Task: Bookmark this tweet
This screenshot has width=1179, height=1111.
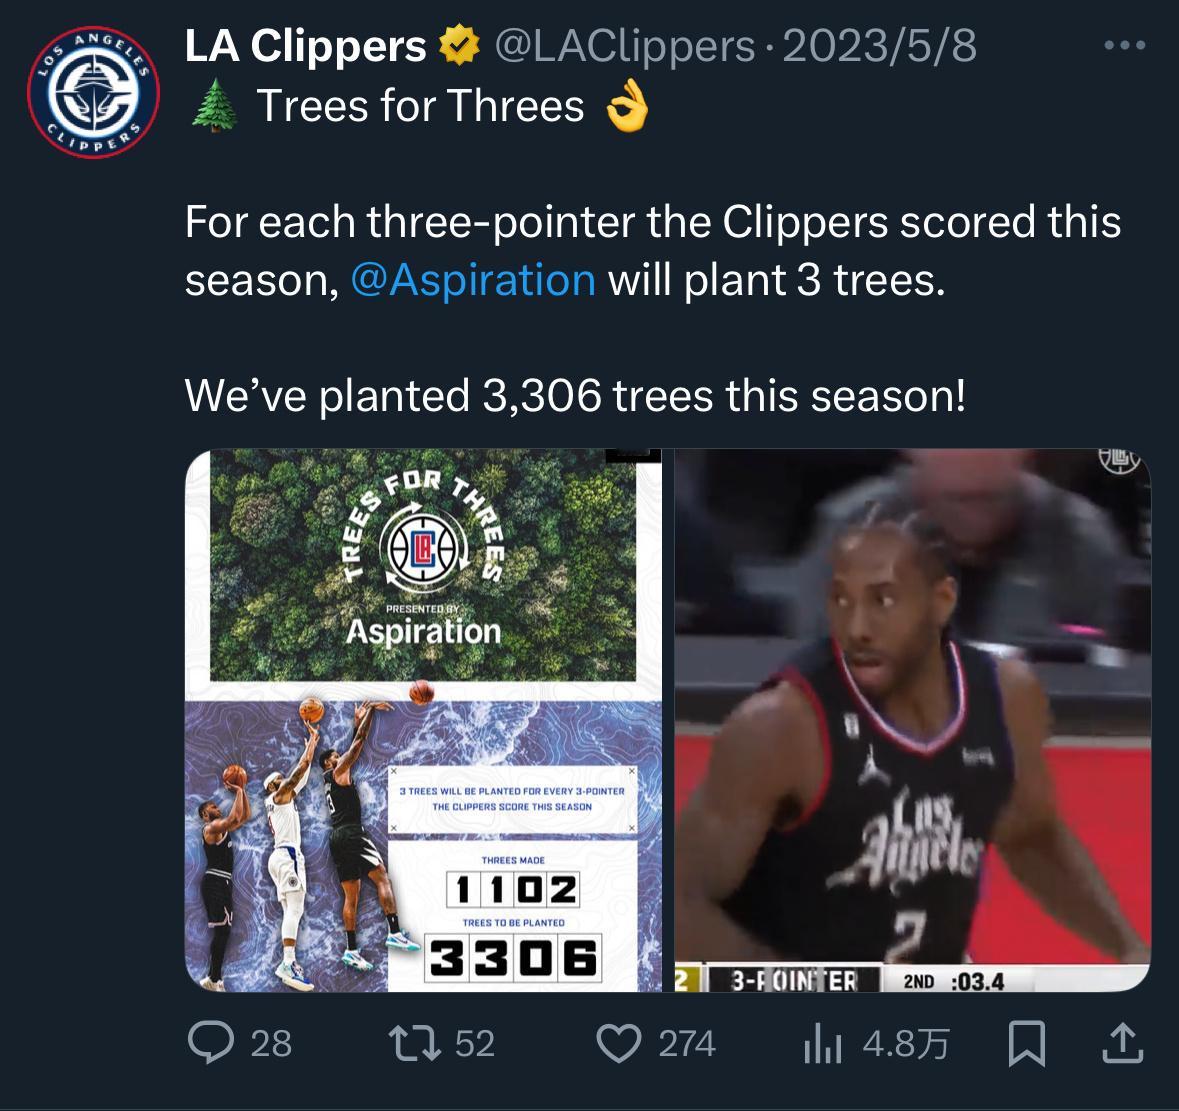Action: 1026,1043
